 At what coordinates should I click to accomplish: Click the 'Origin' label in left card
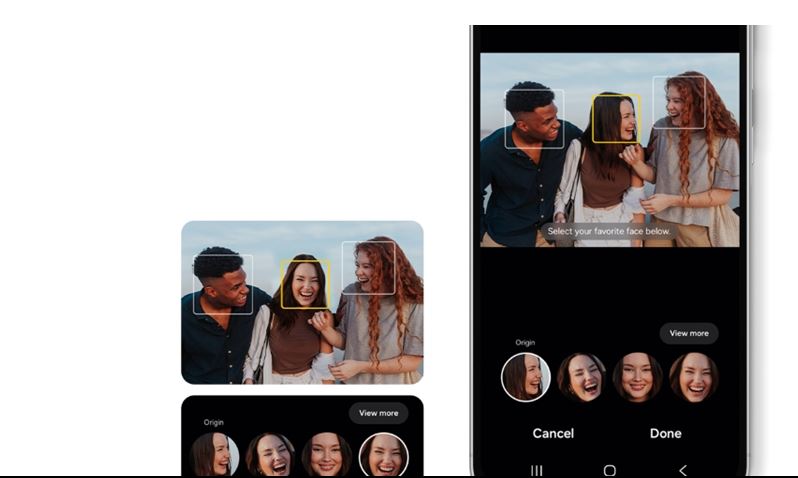click(214, 423)
